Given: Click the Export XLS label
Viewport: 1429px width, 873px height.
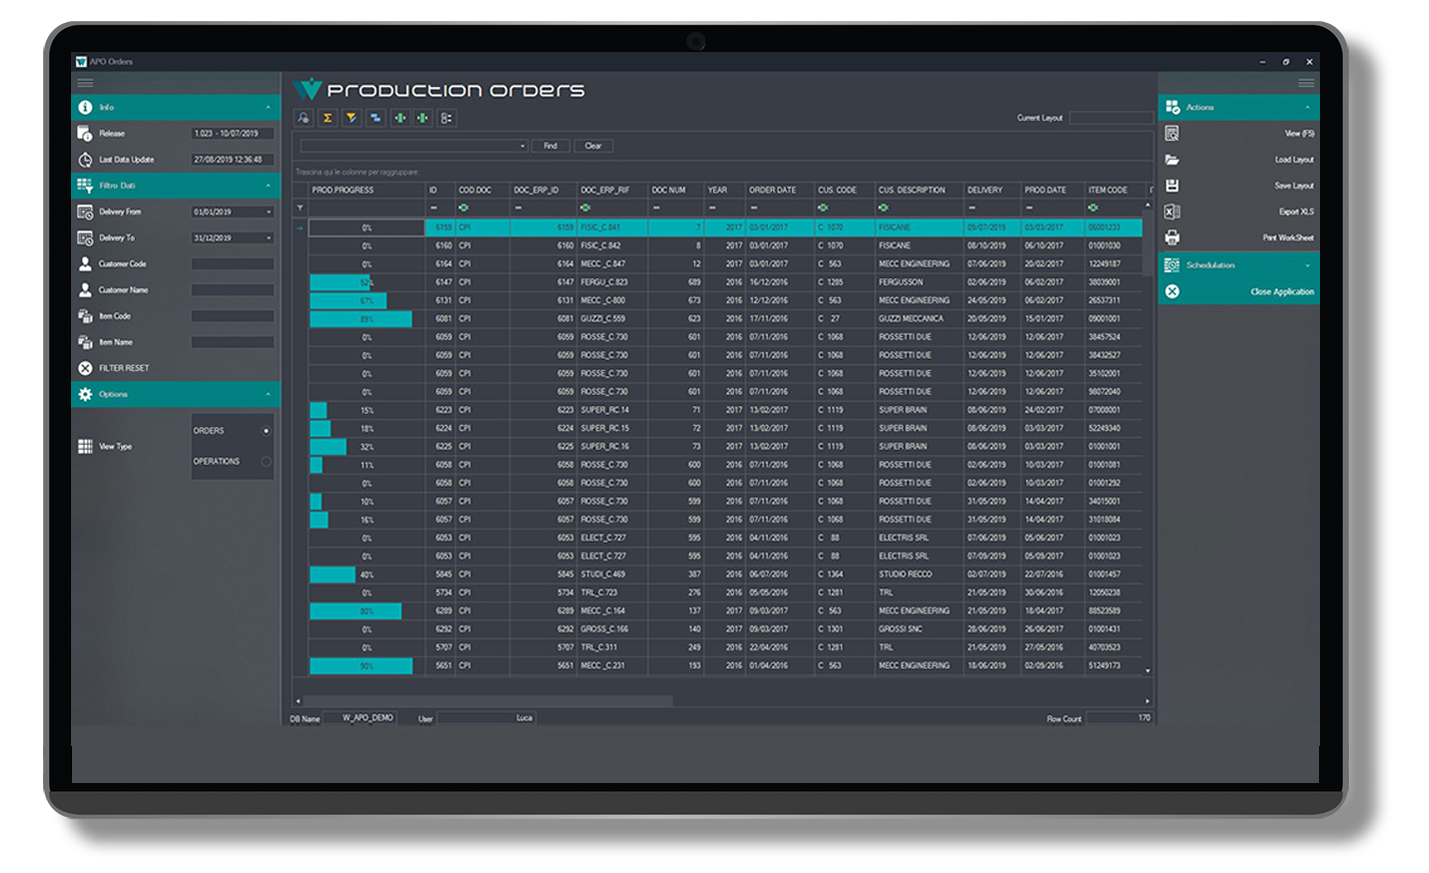Looking at the screenshot, I should (1296, 212).
